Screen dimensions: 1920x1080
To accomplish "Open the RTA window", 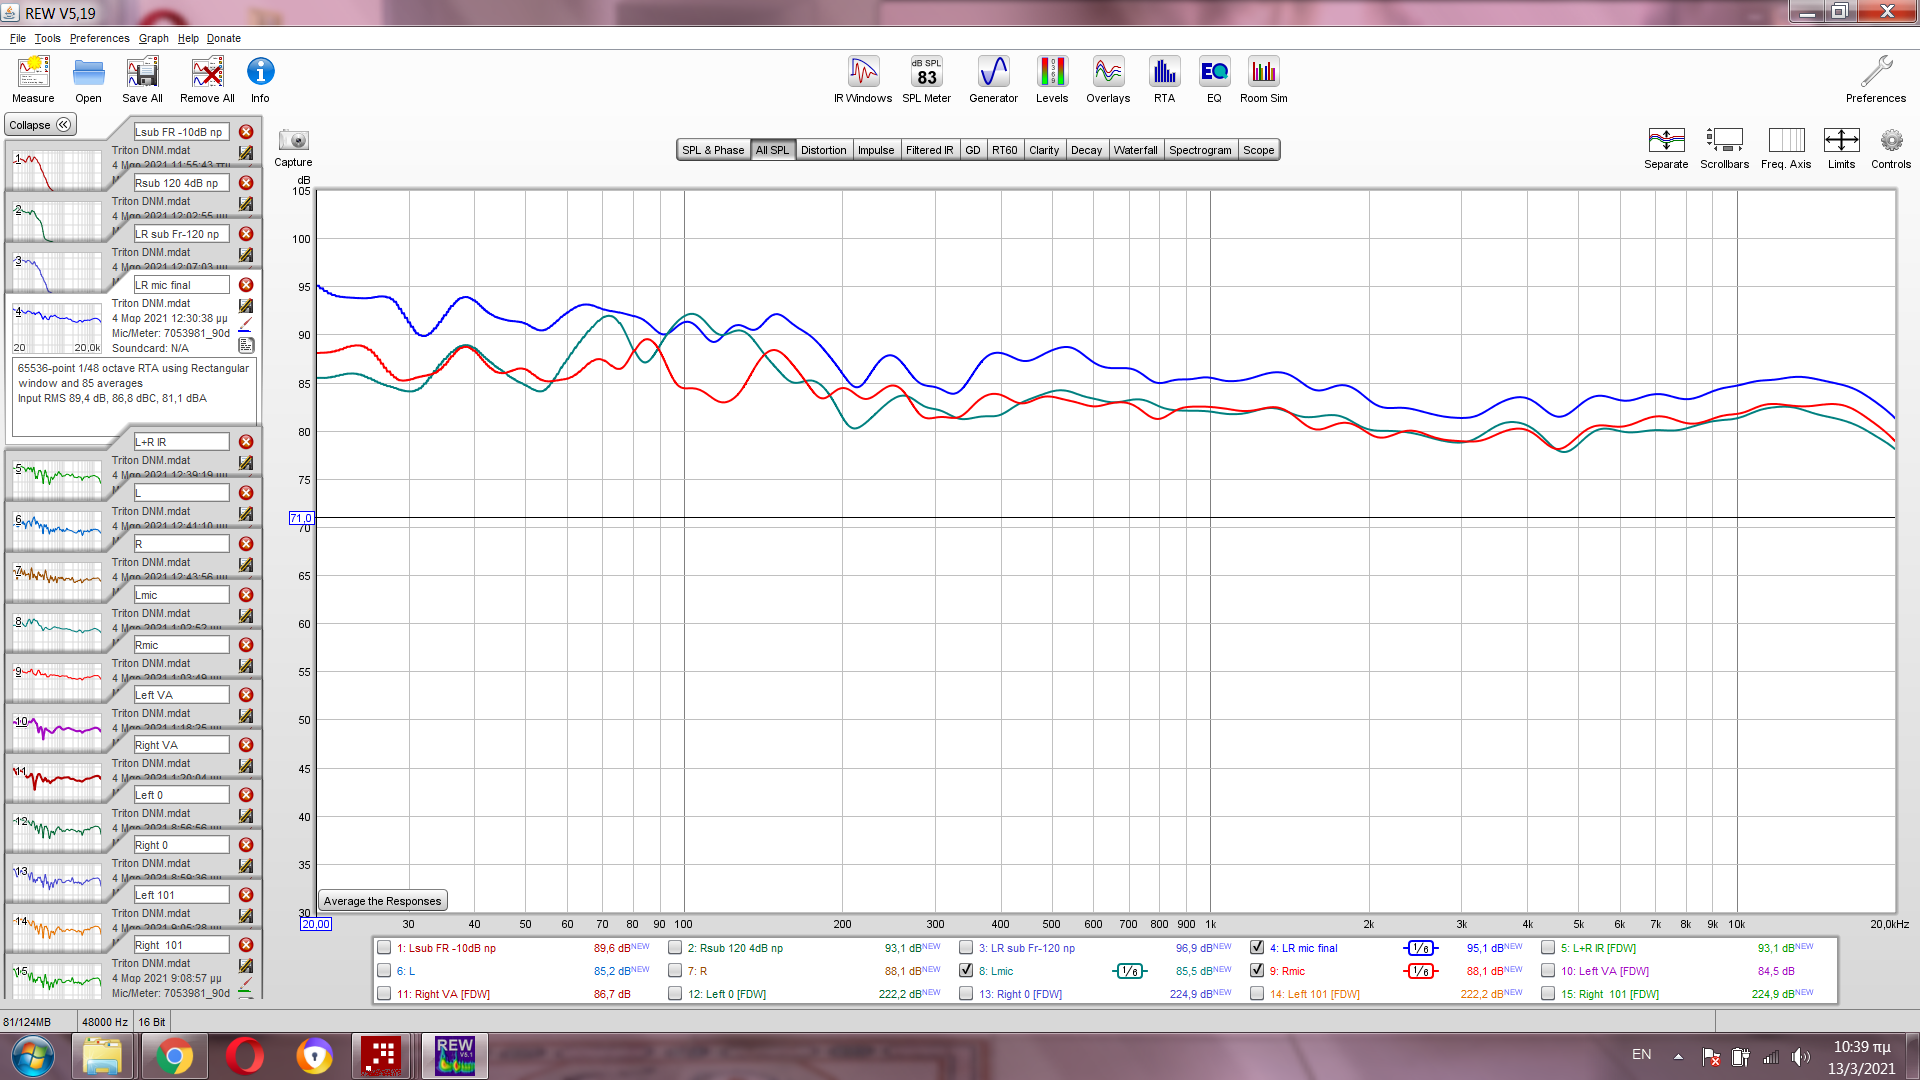I will (x=1164, y=79).
